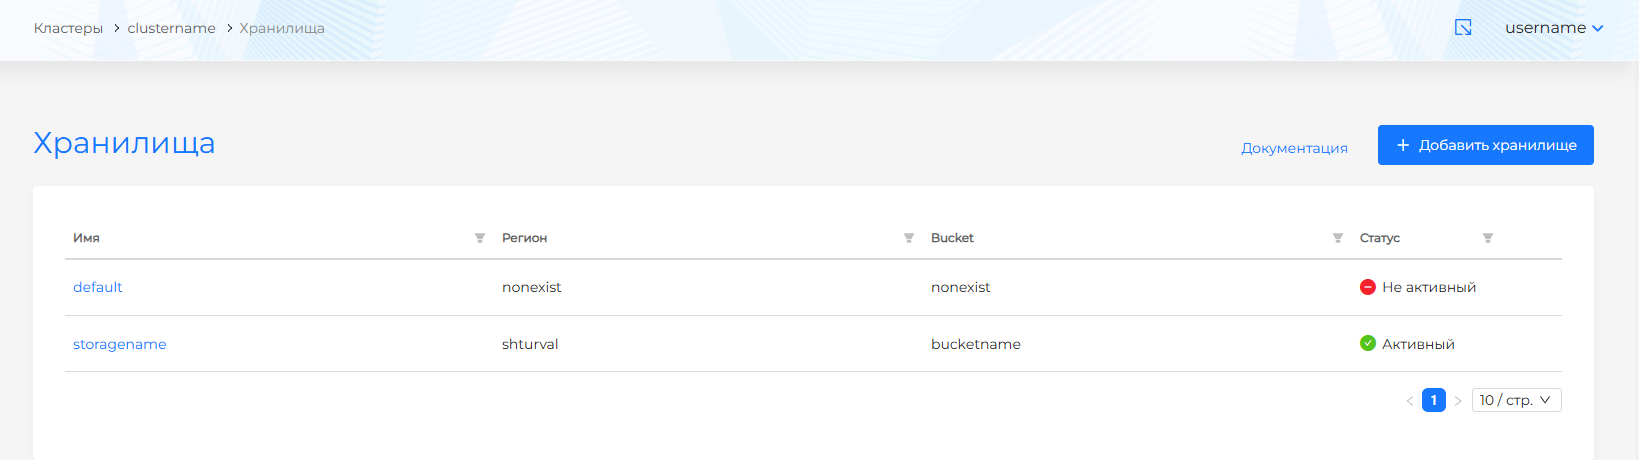This screenshot has height=460, width=1639.
Task: Open the 10 / стр. page size selector
Action: (1516, 400)
